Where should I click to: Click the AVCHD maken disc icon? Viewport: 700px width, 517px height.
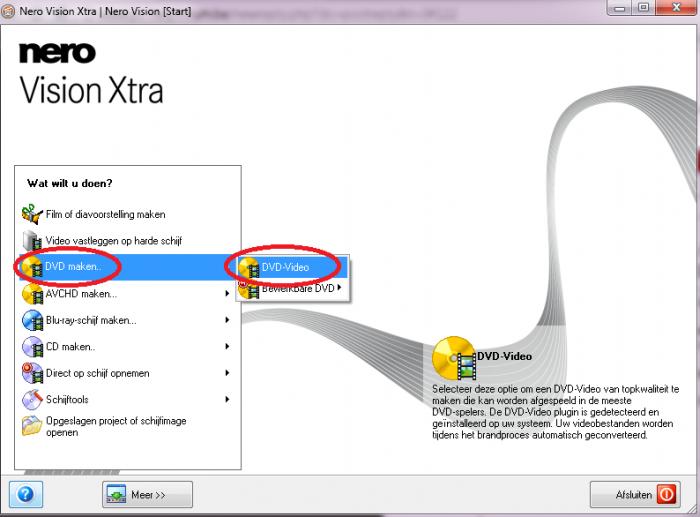click(32, 294)
